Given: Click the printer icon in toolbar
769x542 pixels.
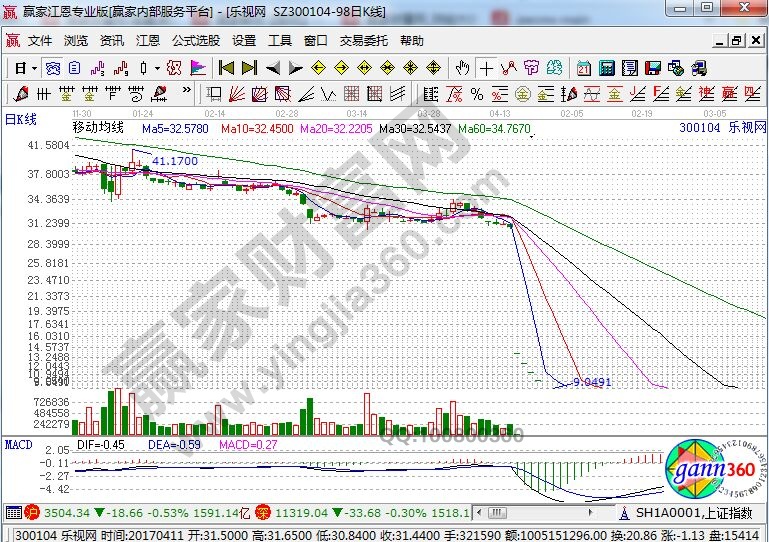Looking at the screenshot, I should pos(678,68).
